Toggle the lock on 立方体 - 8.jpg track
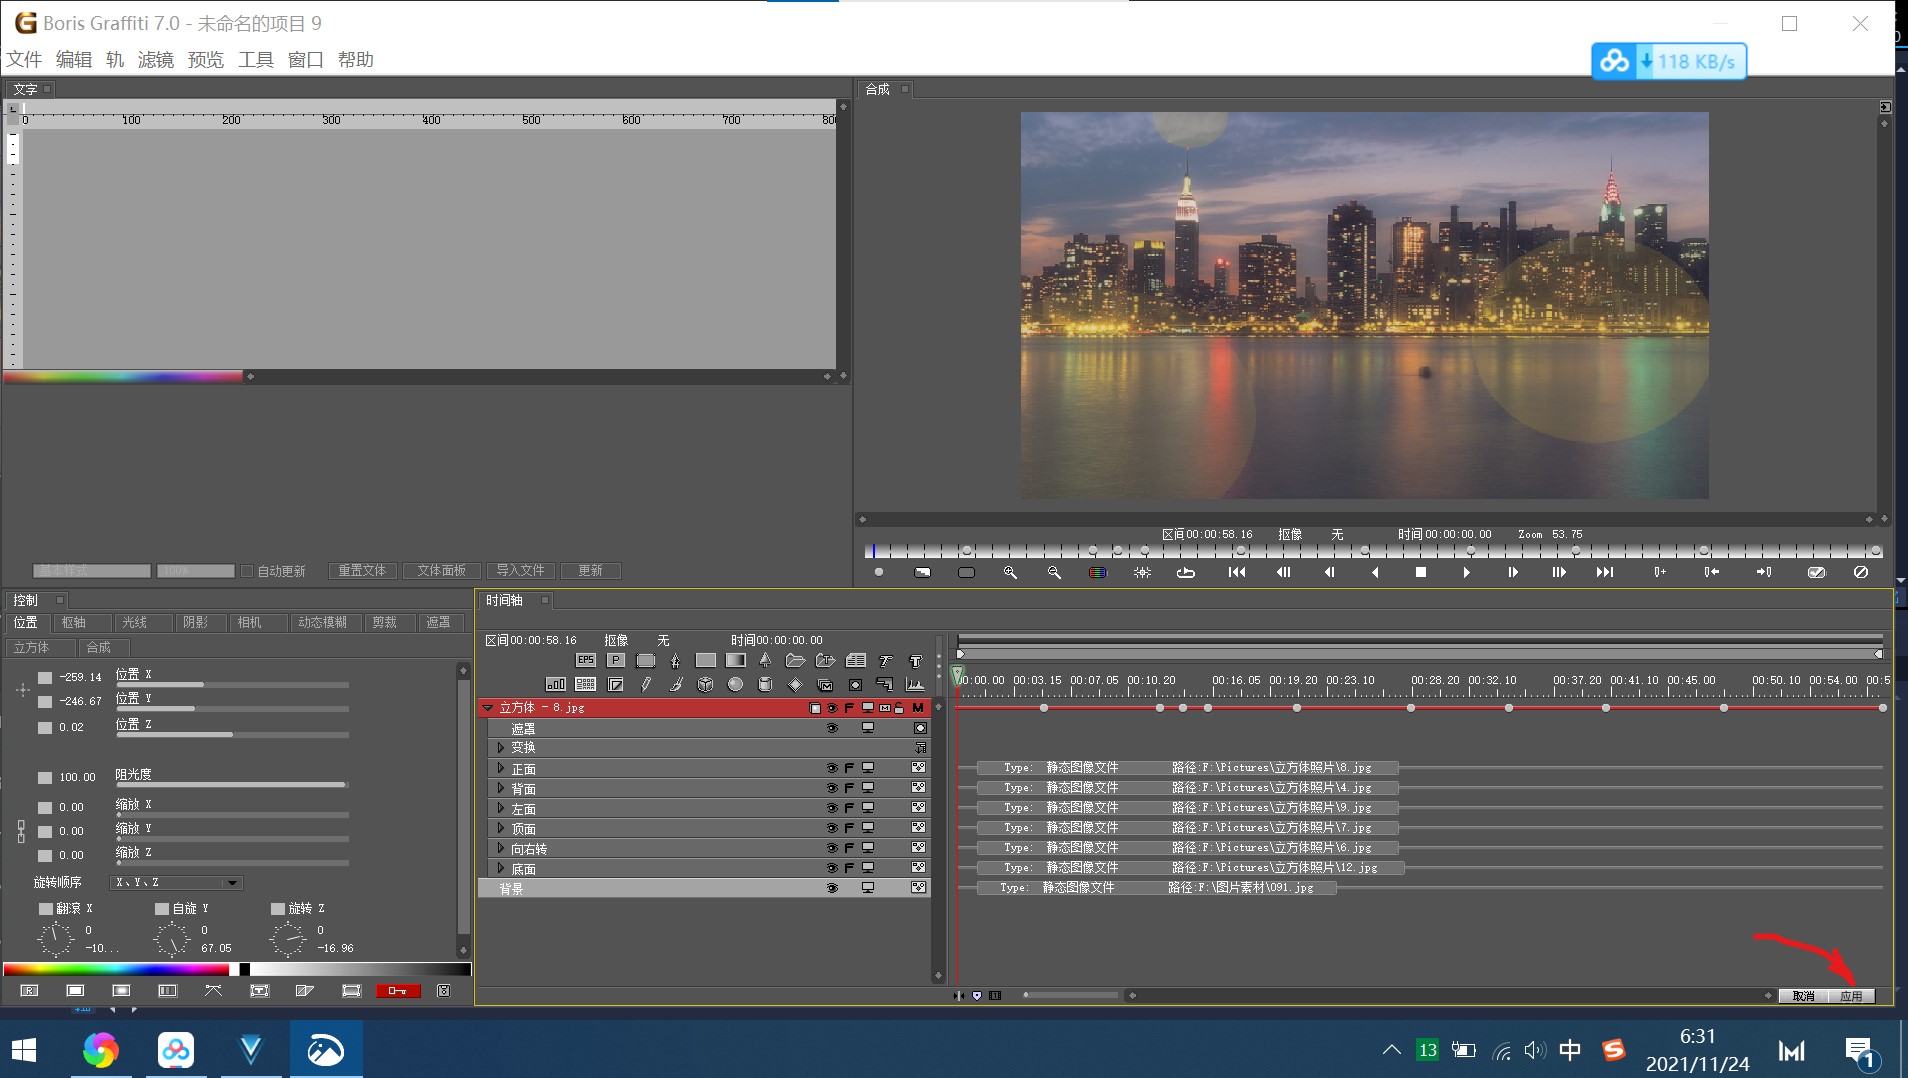1908x1078 pixels. (899, 708)
